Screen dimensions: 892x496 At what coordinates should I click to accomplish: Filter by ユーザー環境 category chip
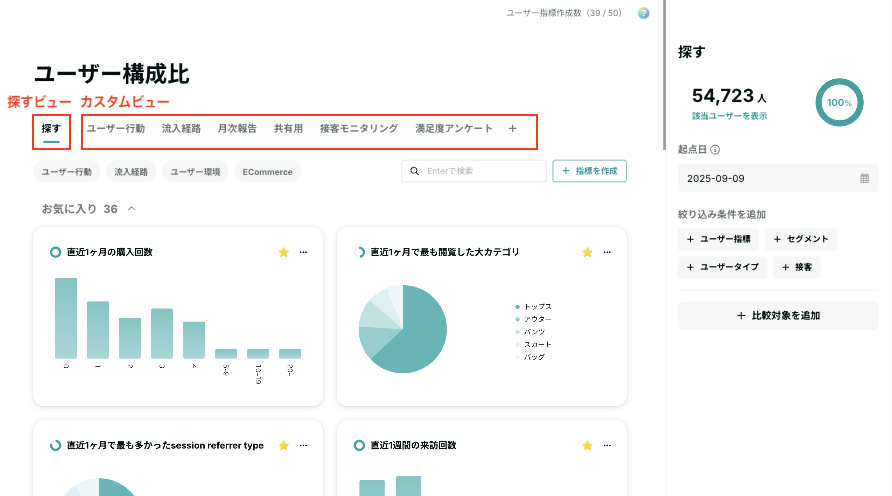[195, 172]
